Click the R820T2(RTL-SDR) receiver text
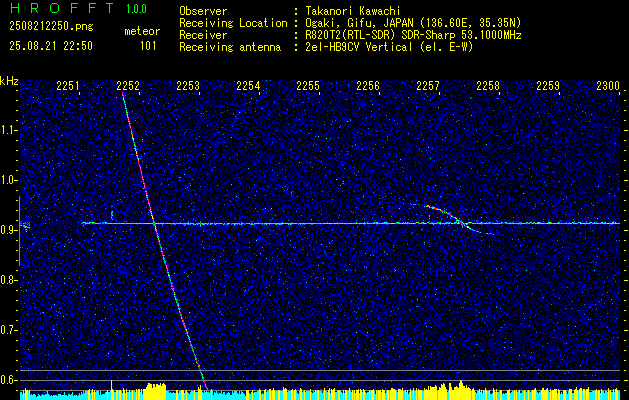 point(413,35)
